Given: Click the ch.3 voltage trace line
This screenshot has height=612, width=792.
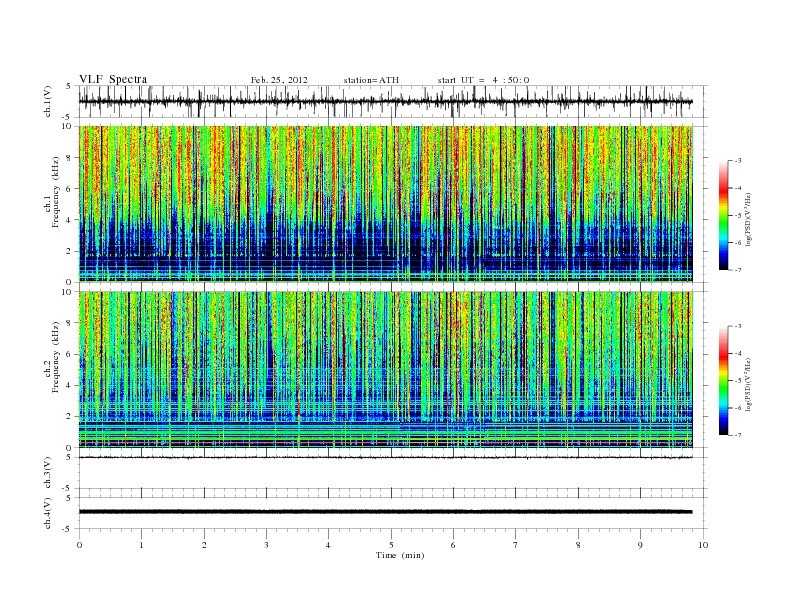Looking at the screenshot, I should tap(385, 457).
